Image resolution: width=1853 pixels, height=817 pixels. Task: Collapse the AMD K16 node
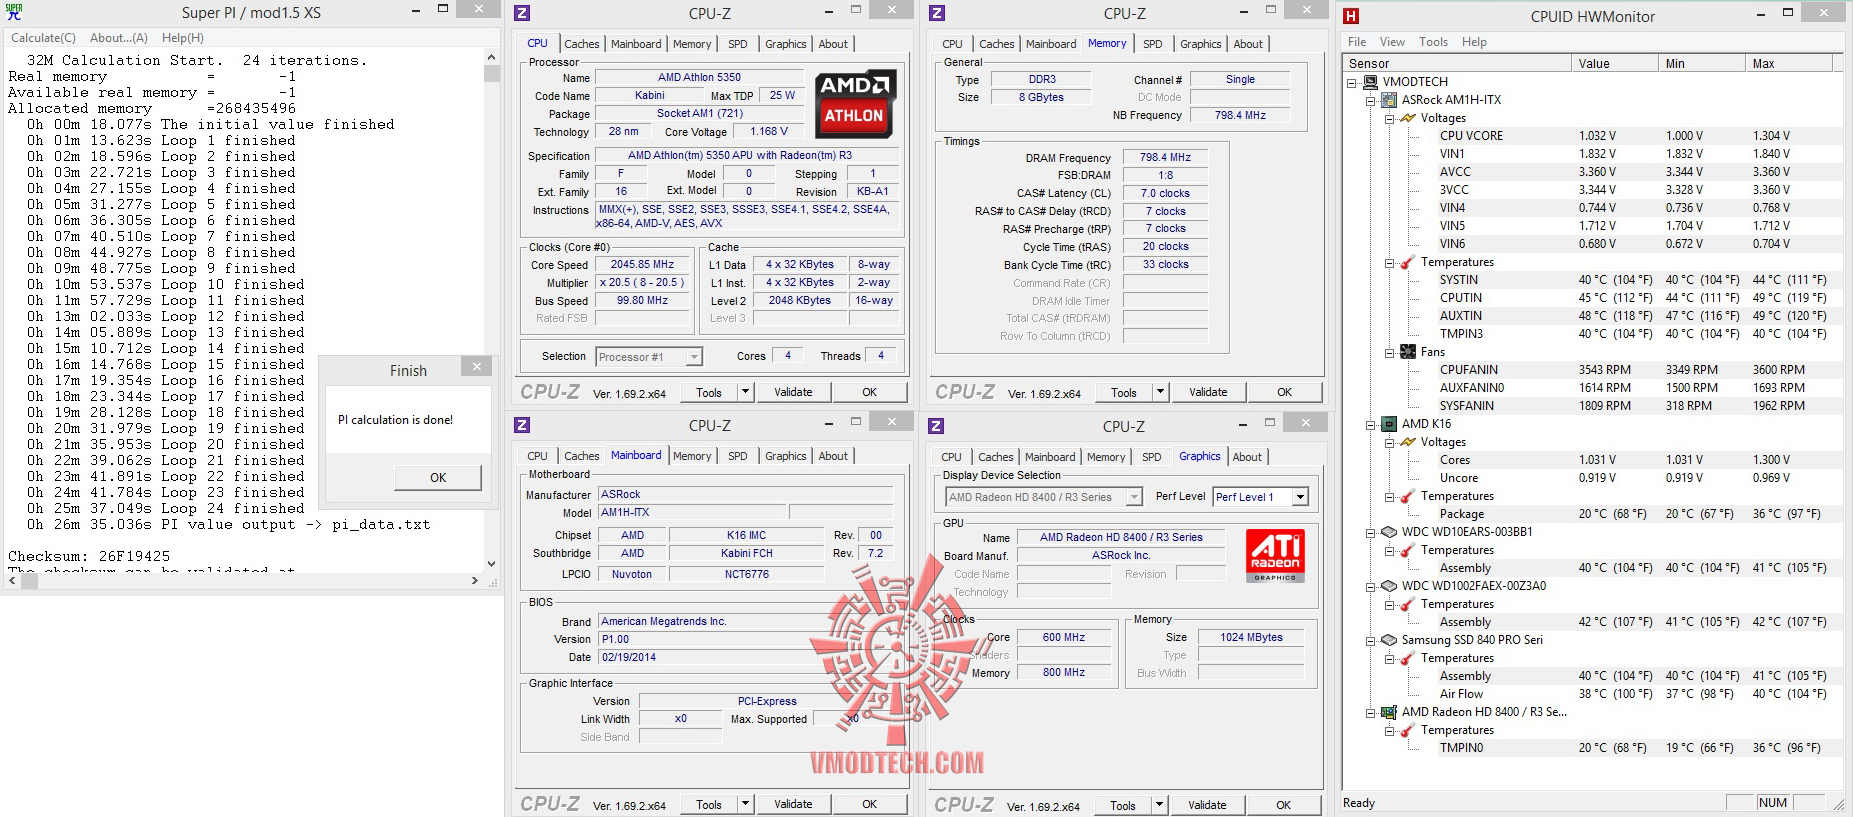click(1371, 424)
